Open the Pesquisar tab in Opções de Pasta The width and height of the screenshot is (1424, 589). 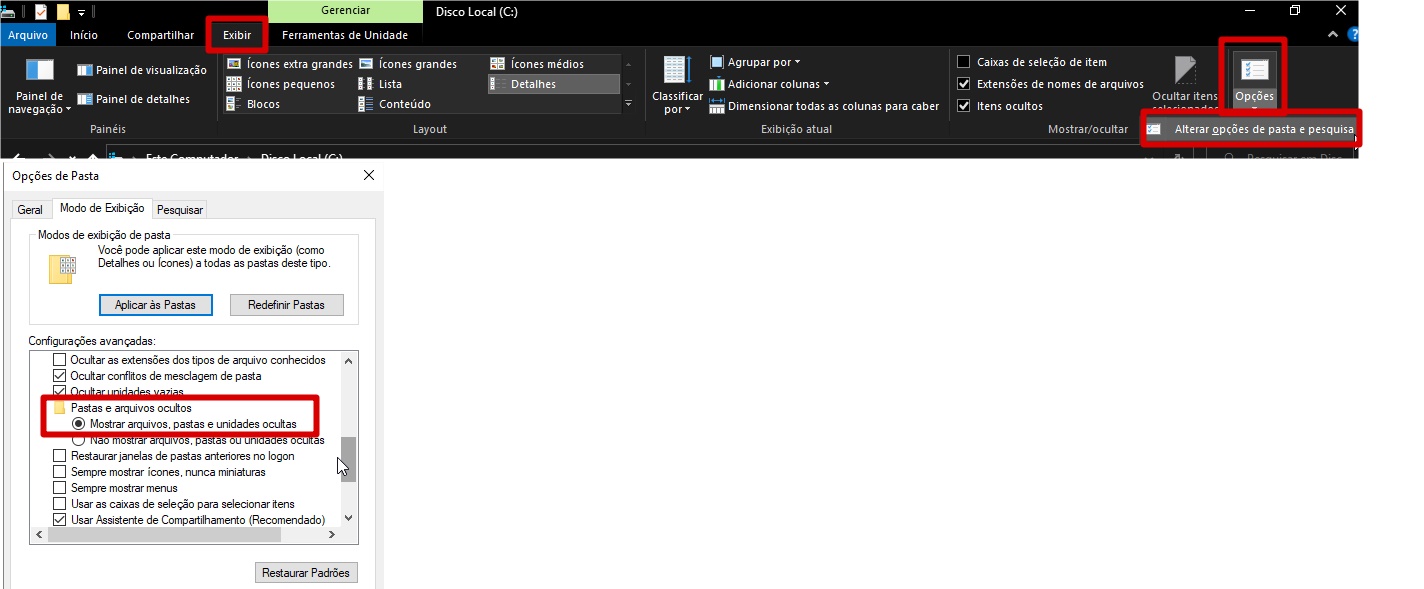click(x=180, y=210)
